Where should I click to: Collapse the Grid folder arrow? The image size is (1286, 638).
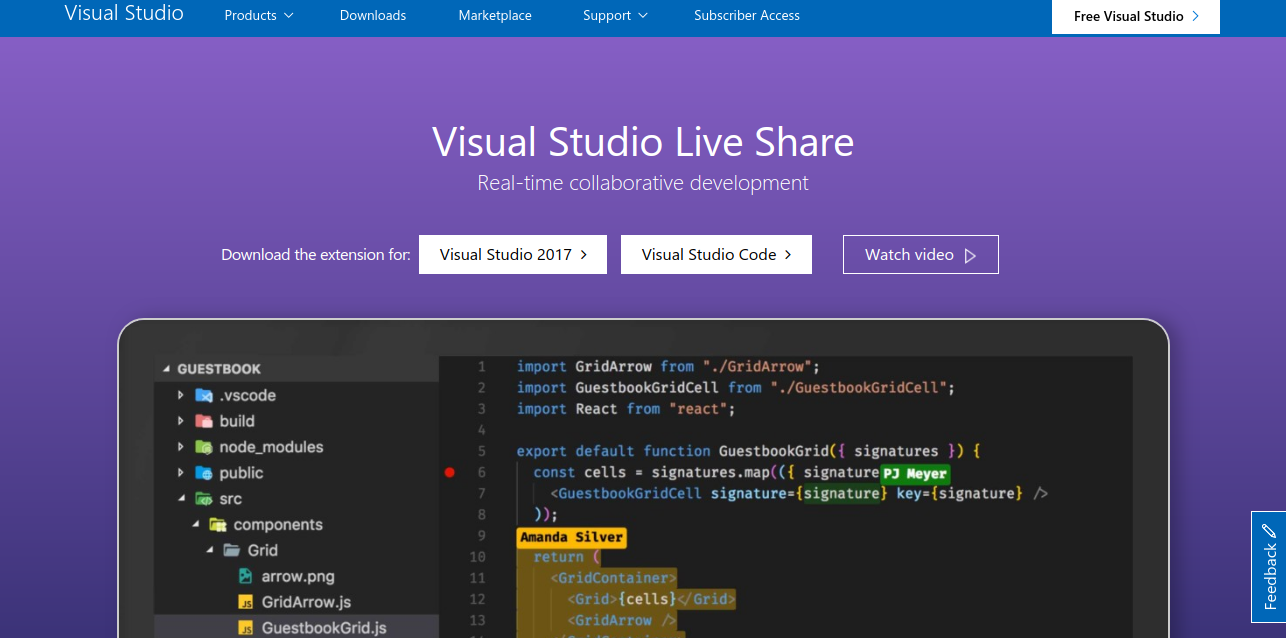(210, 550)
